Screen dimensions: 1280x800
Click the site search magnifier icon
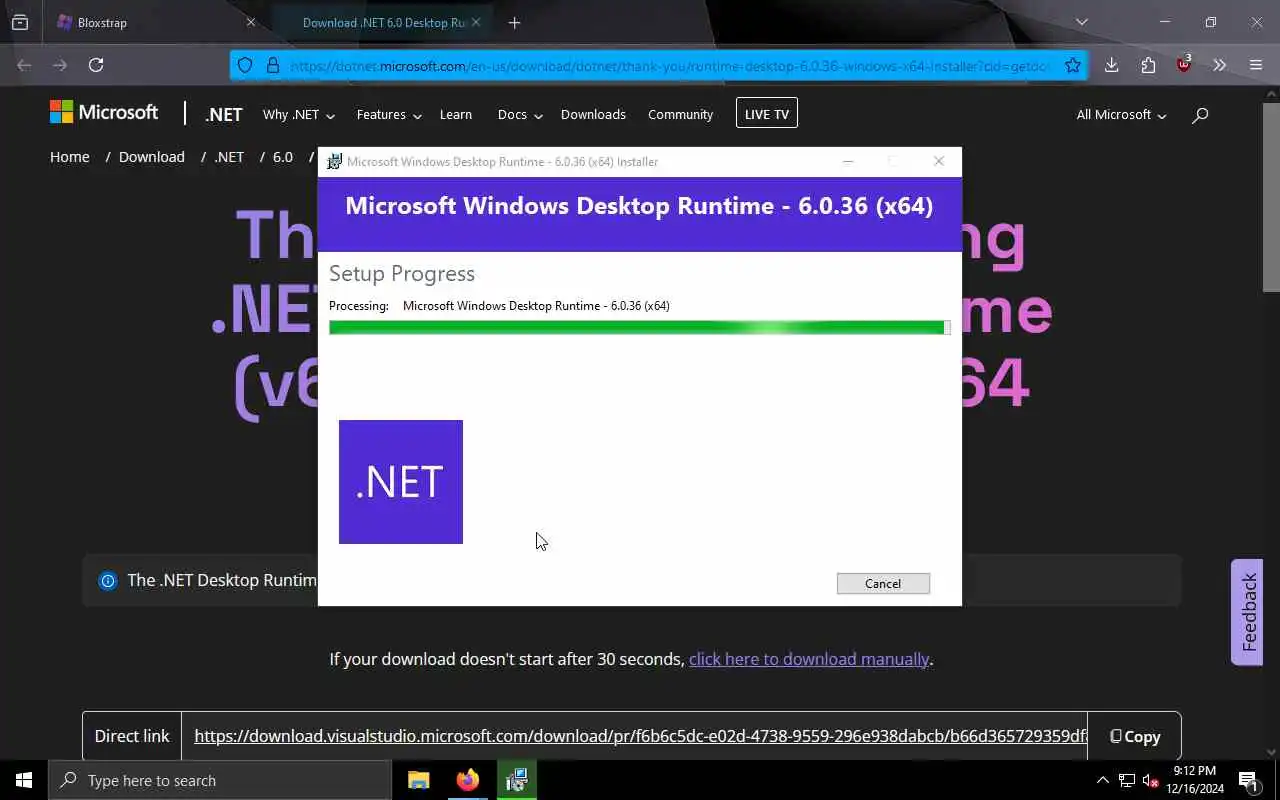[x=1200, y=115]
